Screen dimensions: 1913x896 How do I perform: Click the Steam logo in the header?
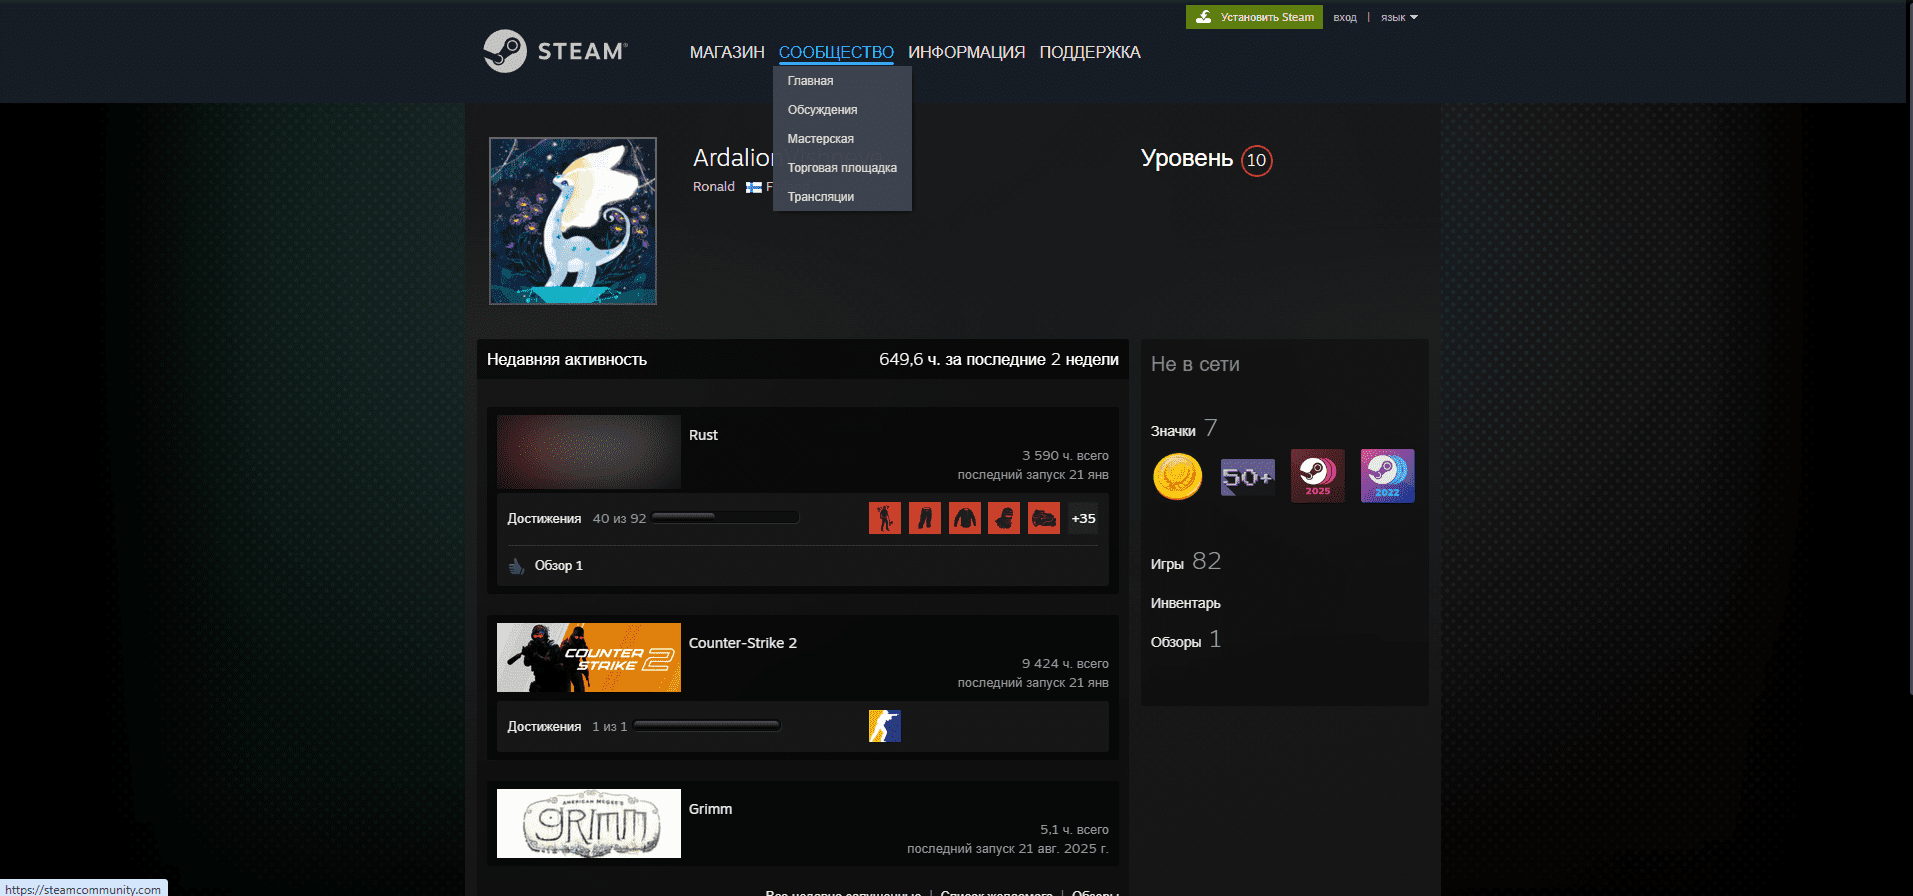(555, 51)
